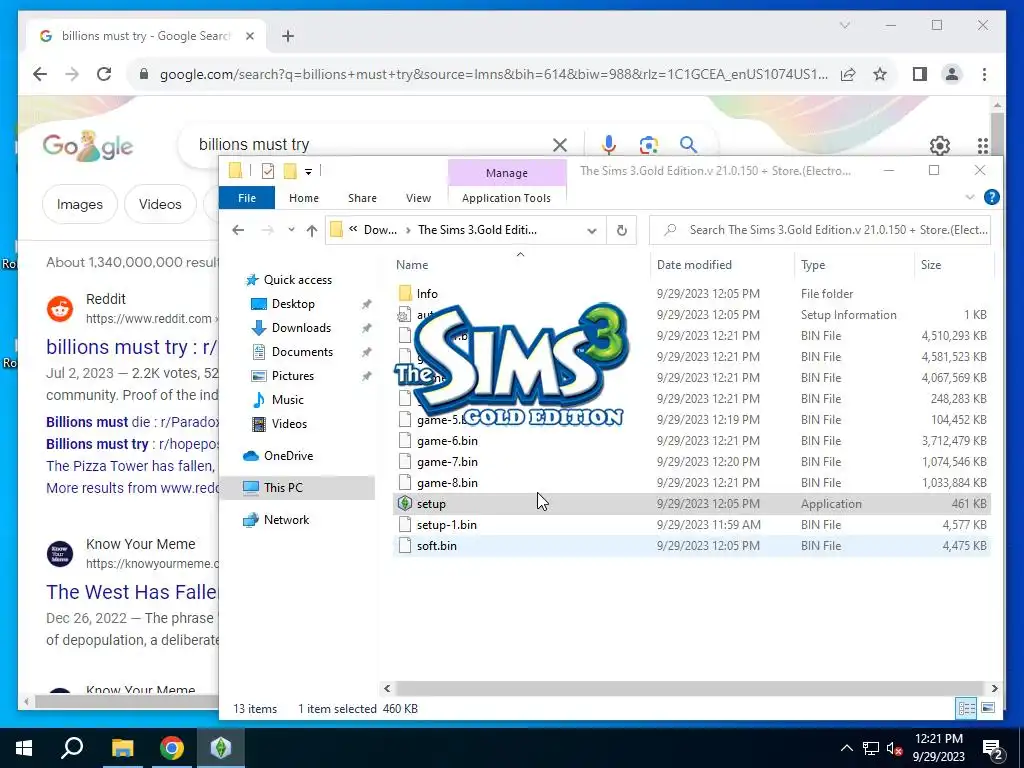
Task: Expand address bar path history dropdown
Action: point(592,230)
